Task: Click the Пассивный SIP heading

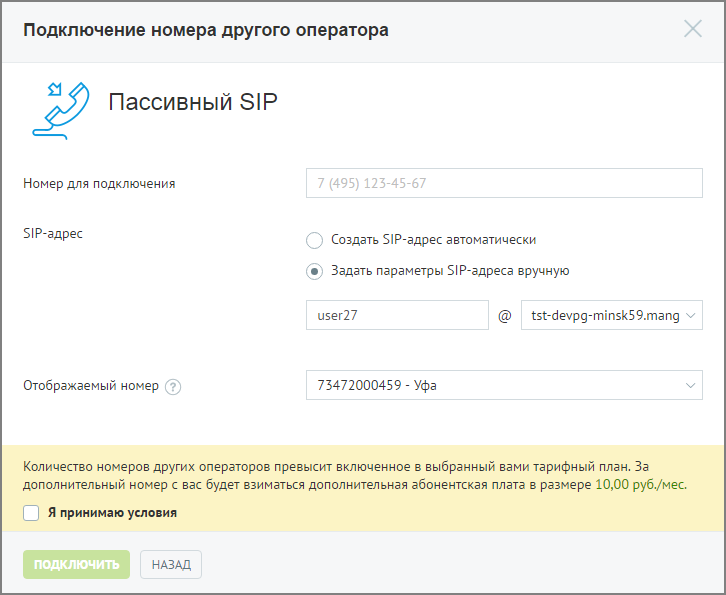Action: [x=193, y=101]
